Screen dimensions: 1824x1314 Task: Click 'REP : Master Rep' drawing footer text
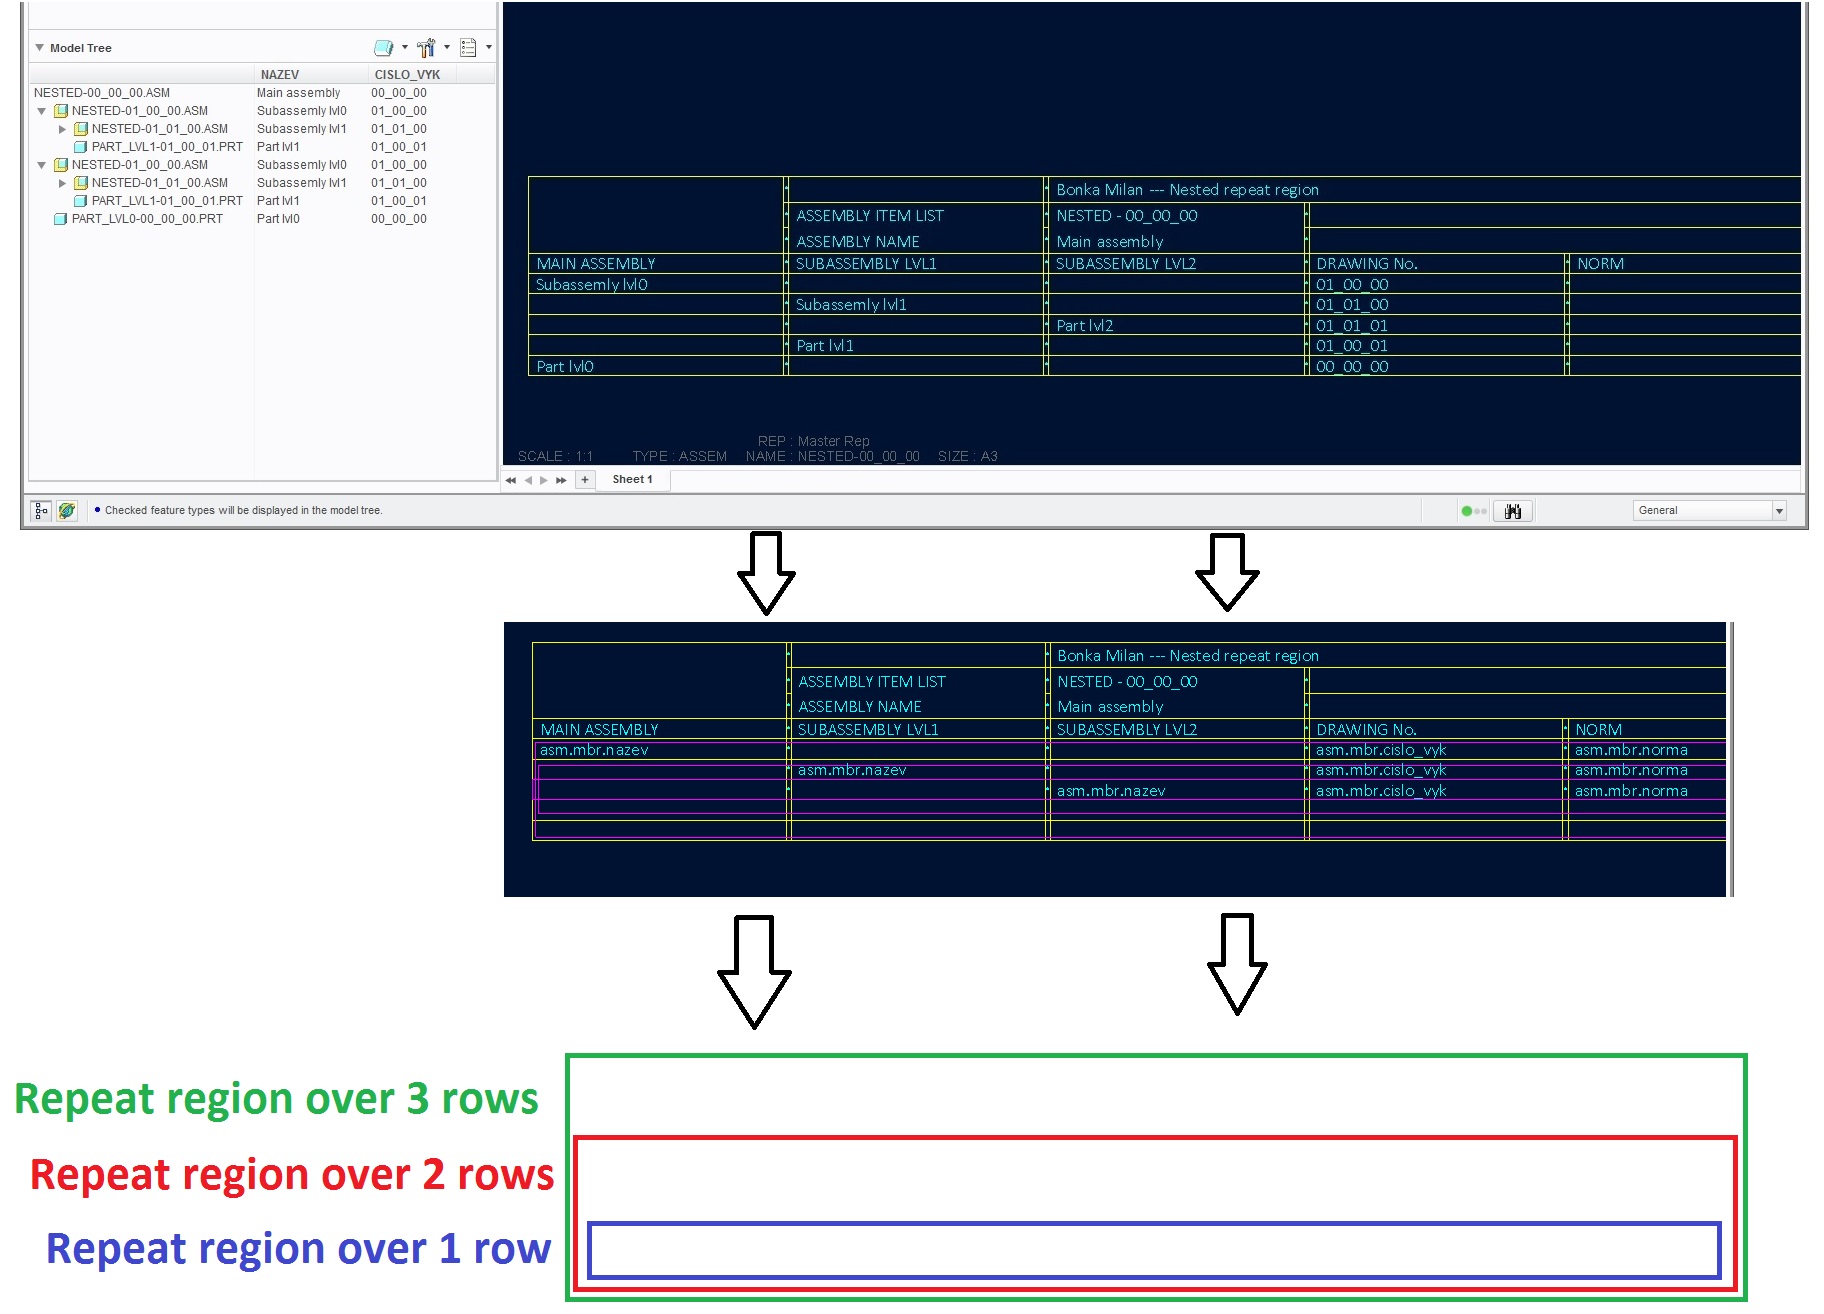click(x=814, y=441)
